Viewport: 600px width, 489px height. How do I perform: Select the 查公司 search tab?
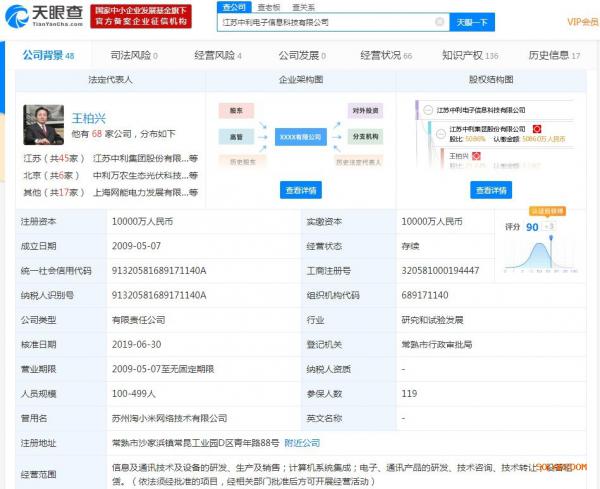click(x=234, y=7)
